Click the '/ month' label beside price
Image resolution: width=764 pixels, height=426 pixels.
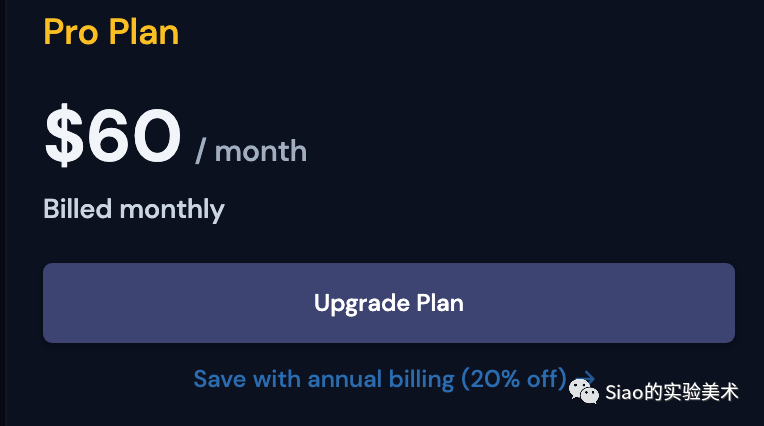click(x=251, y=151)
